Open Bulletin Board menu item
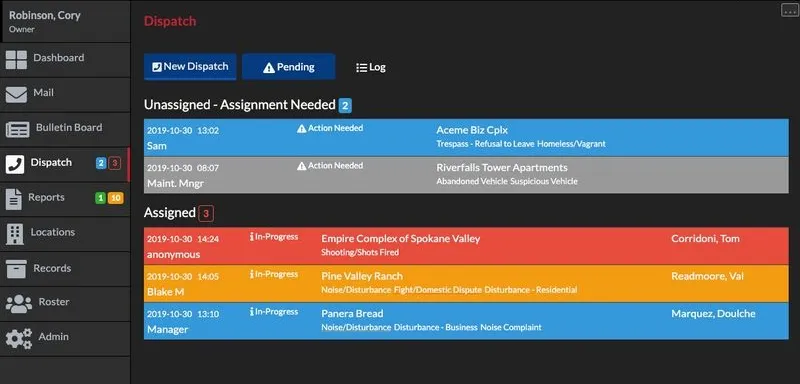The width and height of the screenshot is (800, 384). [x=65, y=130]
